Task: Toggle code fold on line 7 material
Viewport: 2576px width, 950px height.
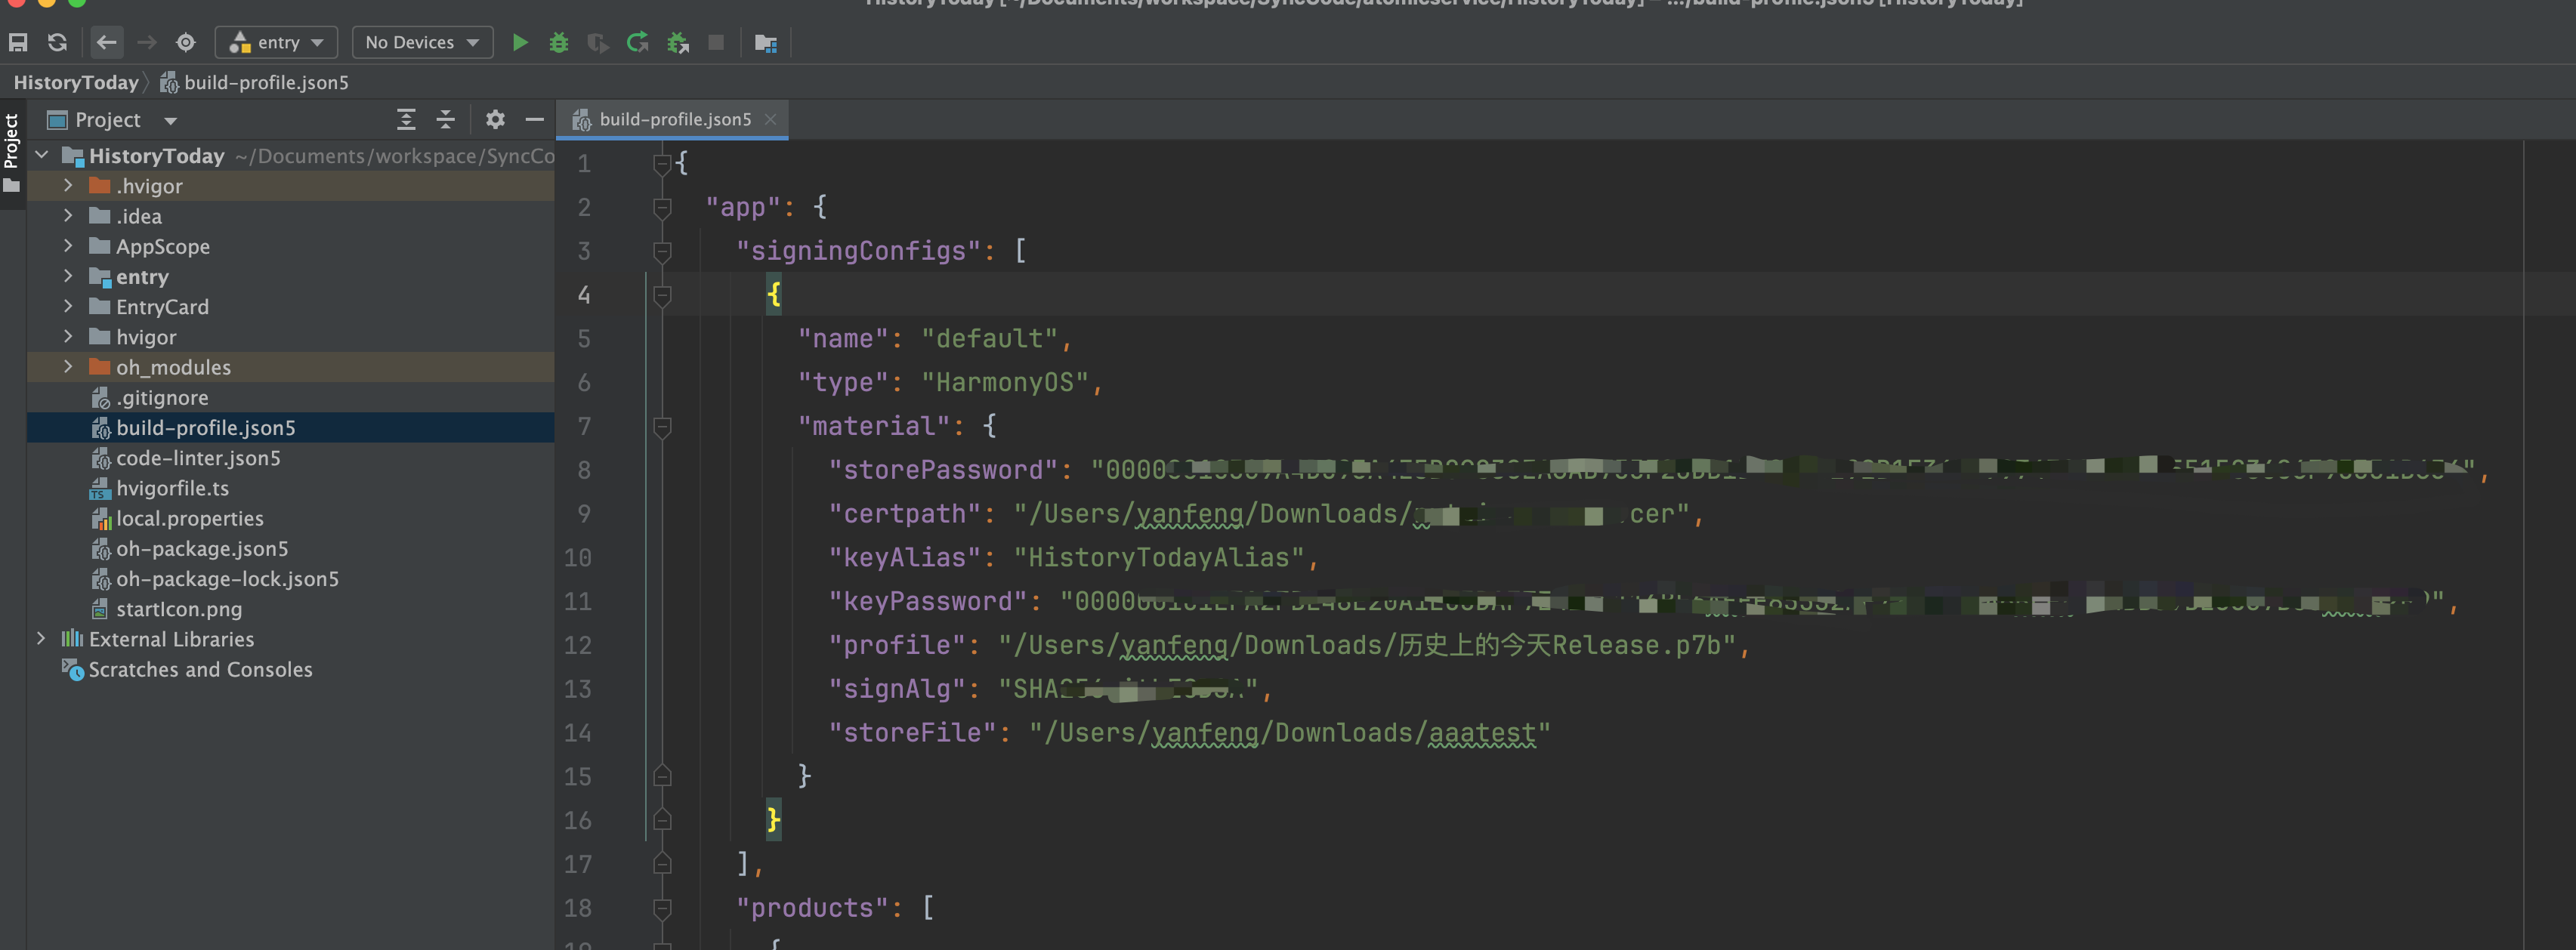Action: click(661, 427)
